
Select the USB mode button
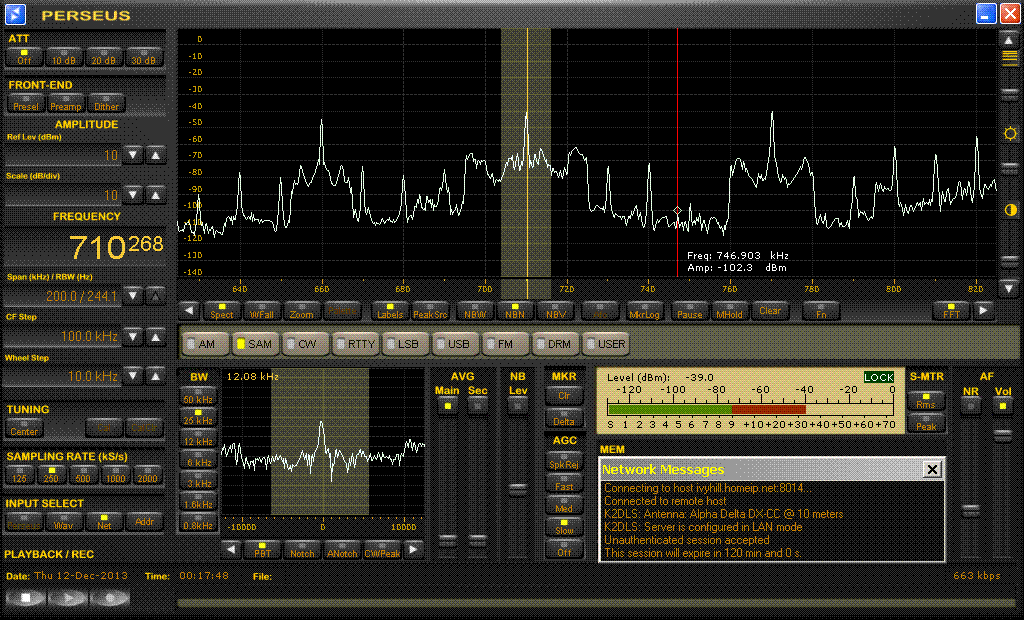click(456, 344)
